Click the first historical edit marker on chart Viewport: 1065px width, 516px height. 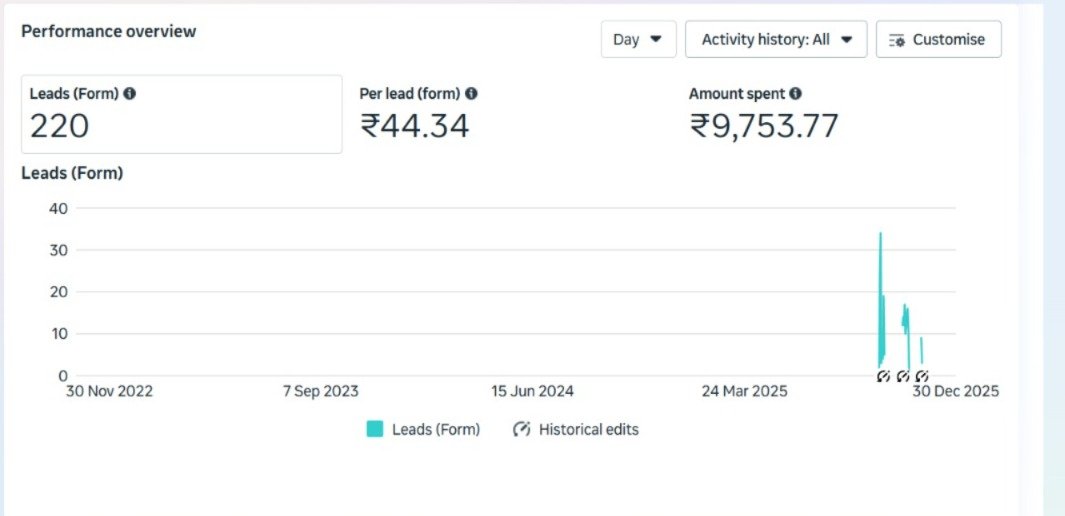pyautogui.click(x=883, y=376)
